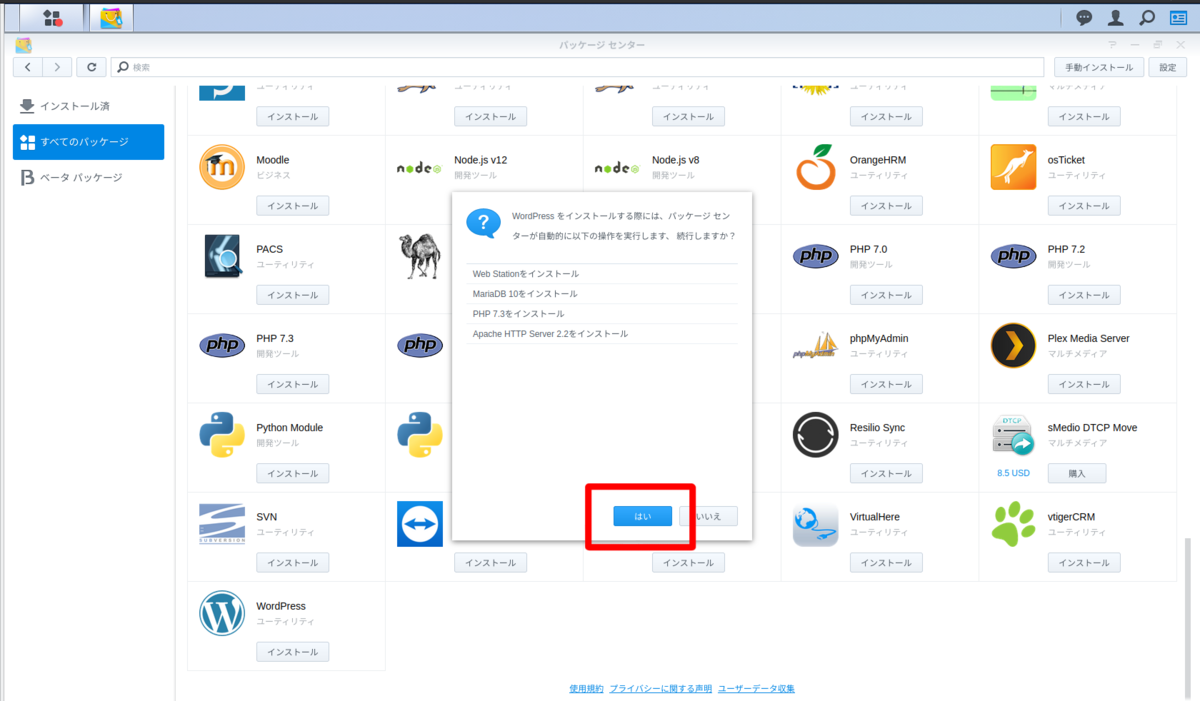
Task: Click the WordPress package icon
Action: (x=222, y=613)
